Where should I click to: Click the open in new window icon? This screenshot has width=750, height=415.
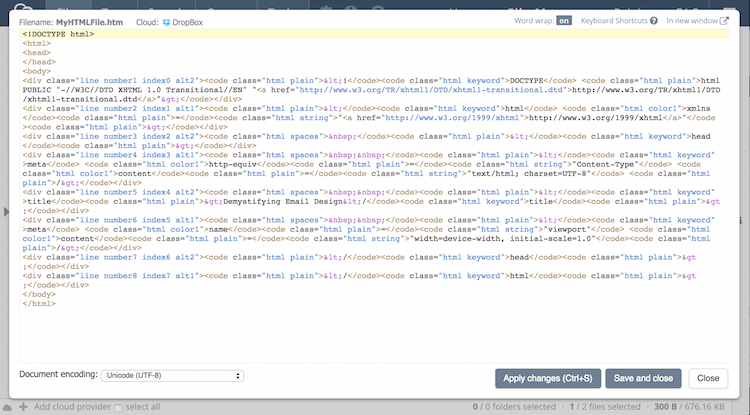point(724,20)
